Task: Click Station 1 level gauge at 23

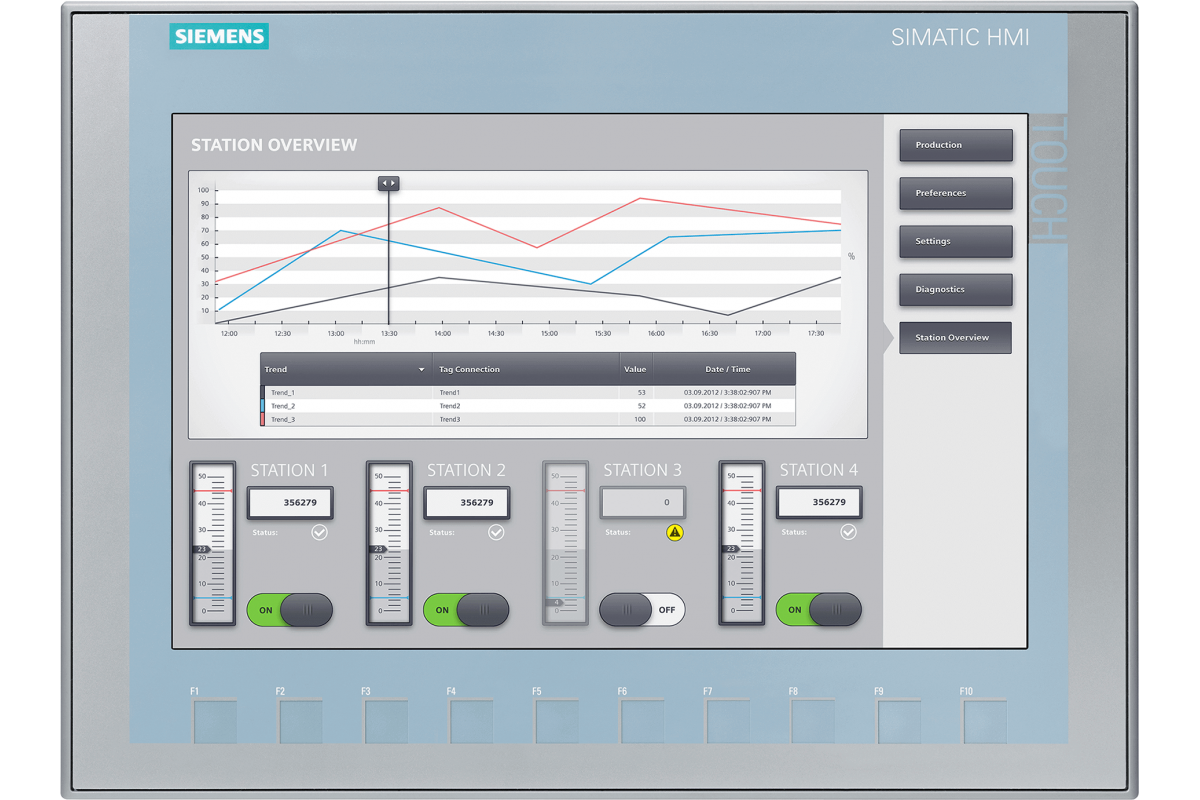Action: tap(203, 549)
